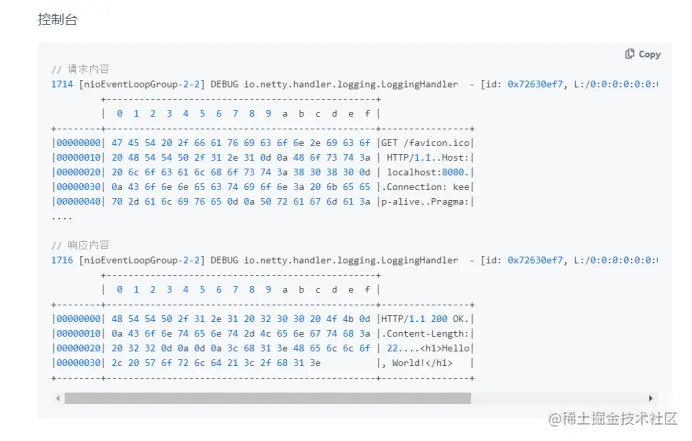
Task: Click ', World!</h1>' decoded text
Action: tap(418, 362)
